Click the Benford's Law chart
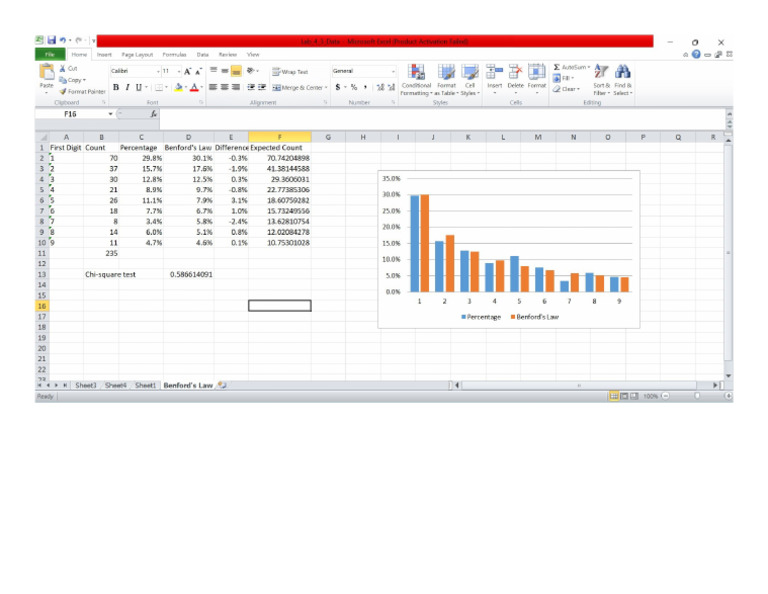Image resolution: width=768 pixels, height=594 pixels. pyautogui.click(x=508, y=249)
